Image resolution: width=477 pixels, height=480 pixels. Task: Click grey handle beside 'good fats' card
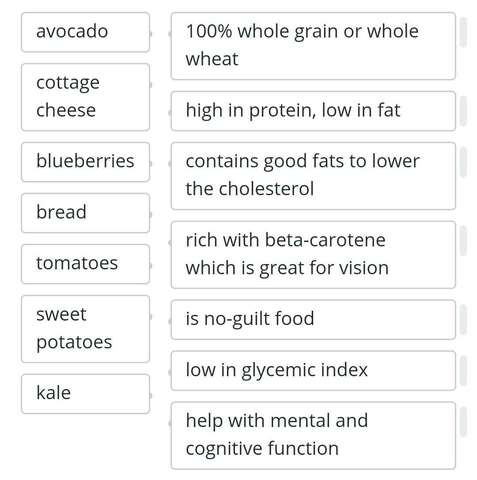click(463, 162)
